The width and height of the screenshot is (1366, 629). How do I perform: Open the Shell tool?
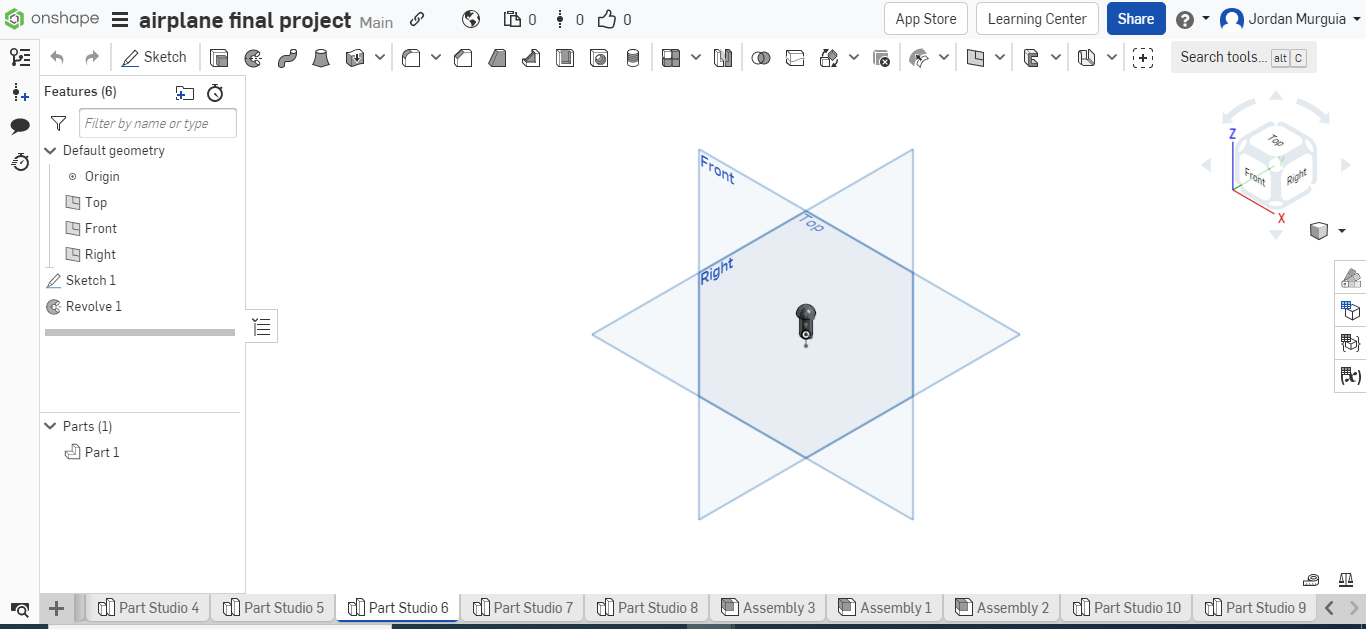coord(565,57)
